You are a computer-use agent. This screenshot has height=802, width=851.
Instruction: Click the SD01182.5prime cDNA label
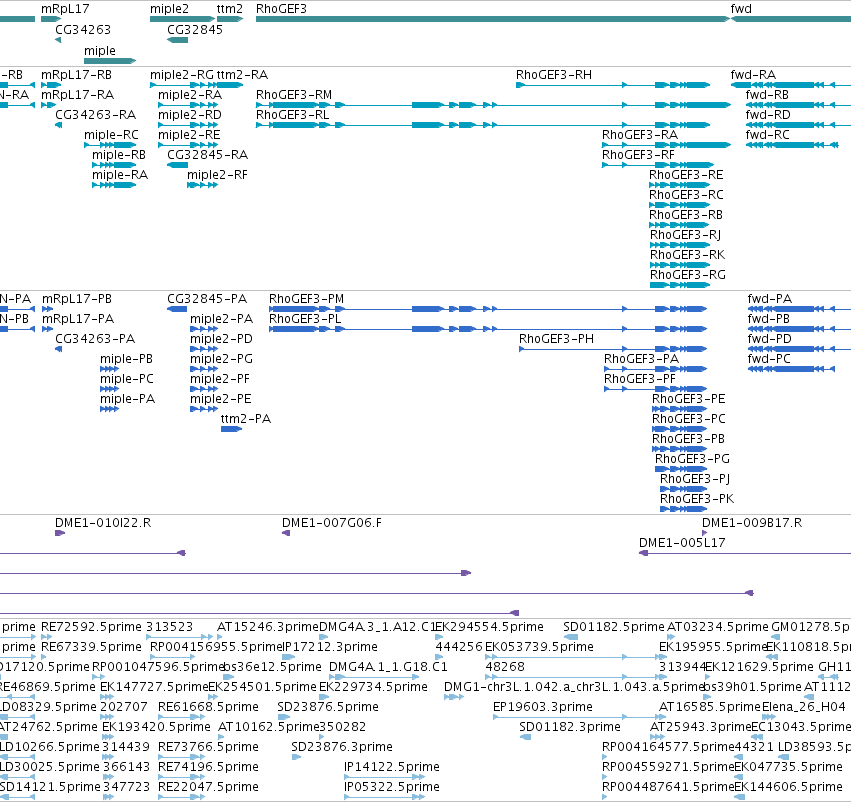(x=614, y=627)
